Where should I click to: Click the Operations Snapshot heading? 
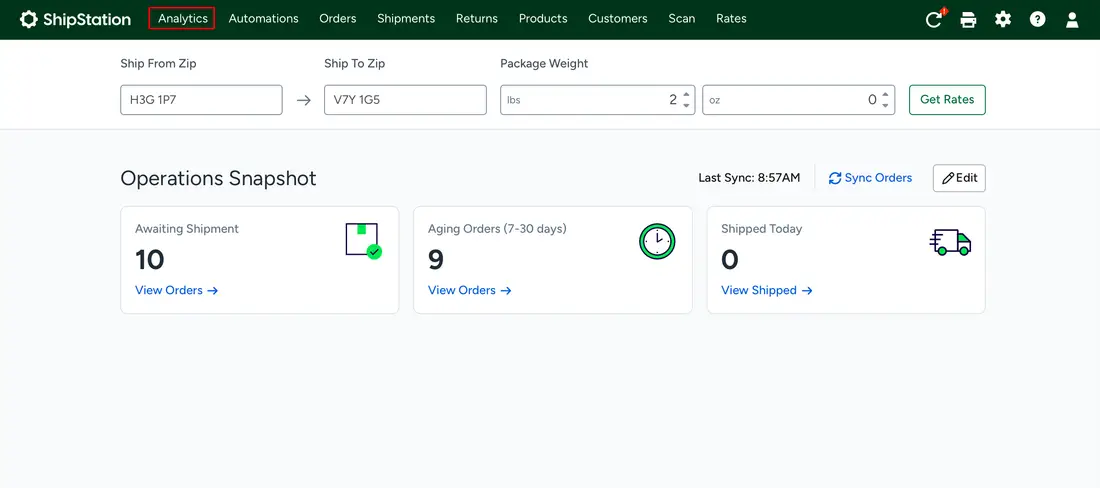pyautogui.click(x=218, y=178)
